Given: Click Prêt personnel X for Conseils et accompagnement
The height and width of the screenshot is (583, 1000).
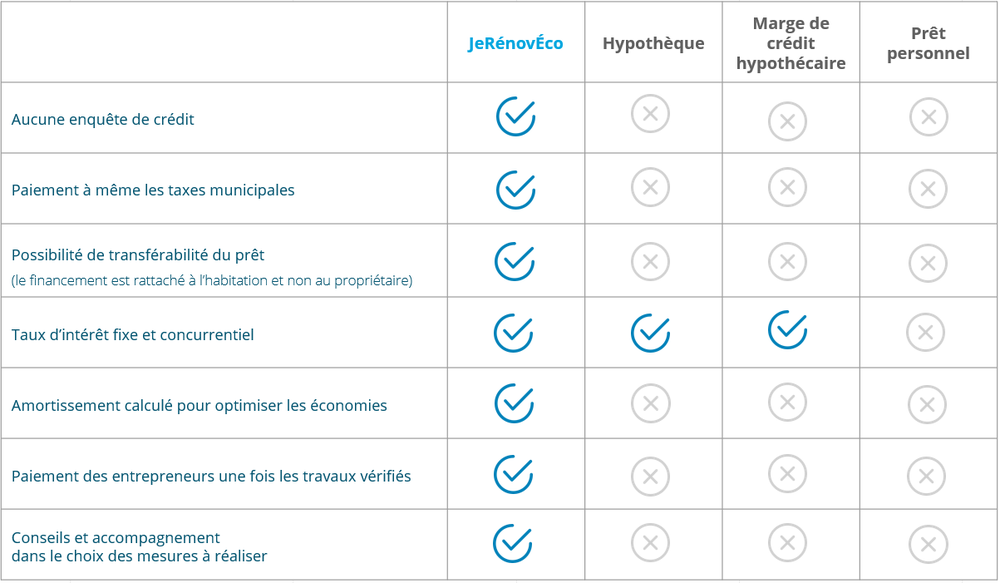Looking at the screenshot, I should 928,545.
